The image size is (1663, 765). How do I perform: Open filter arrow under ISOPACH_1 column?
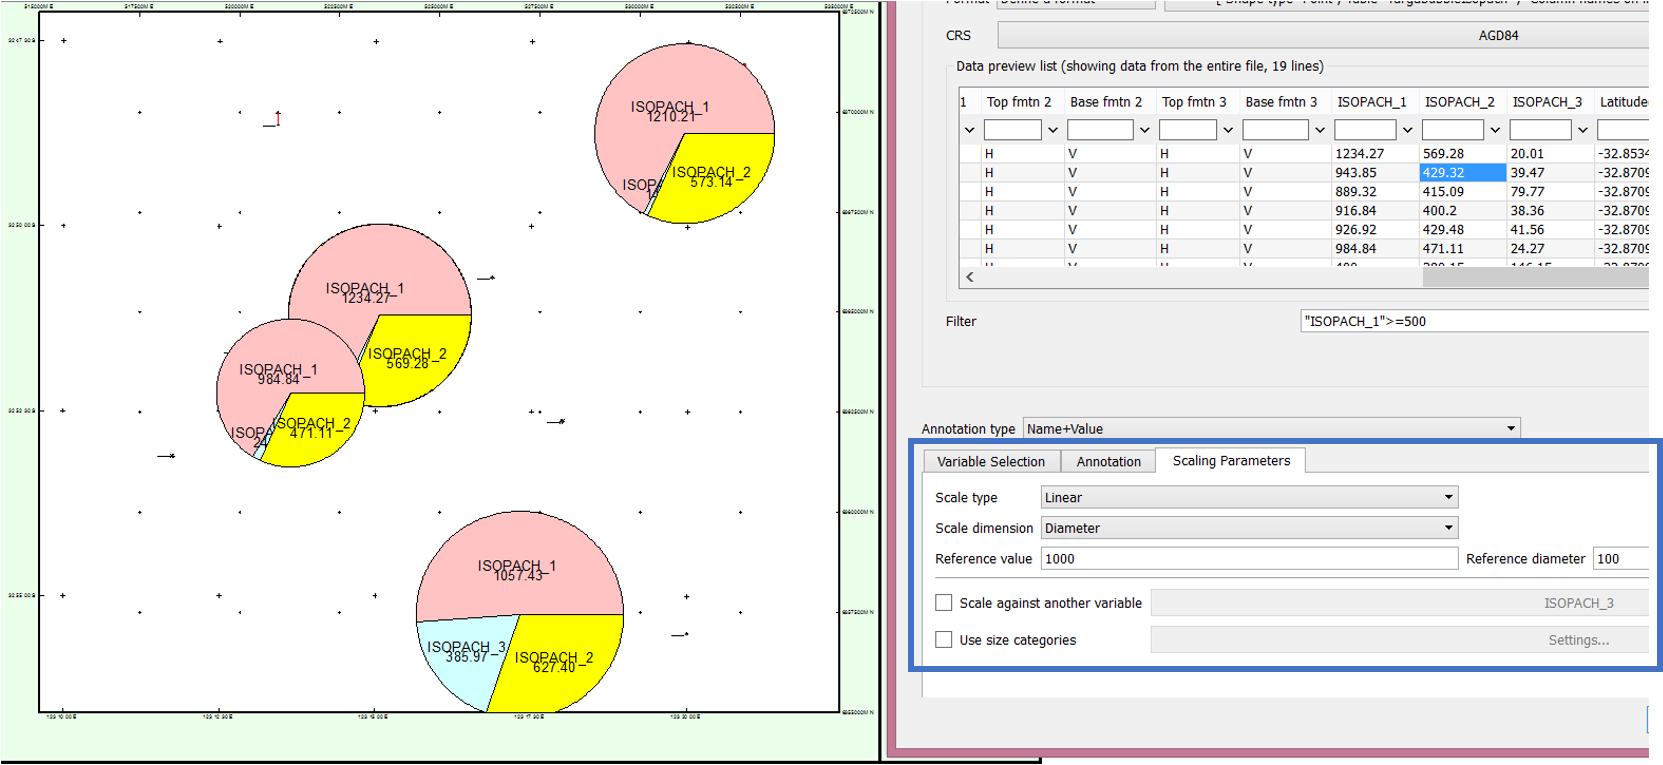[1407, 130]
